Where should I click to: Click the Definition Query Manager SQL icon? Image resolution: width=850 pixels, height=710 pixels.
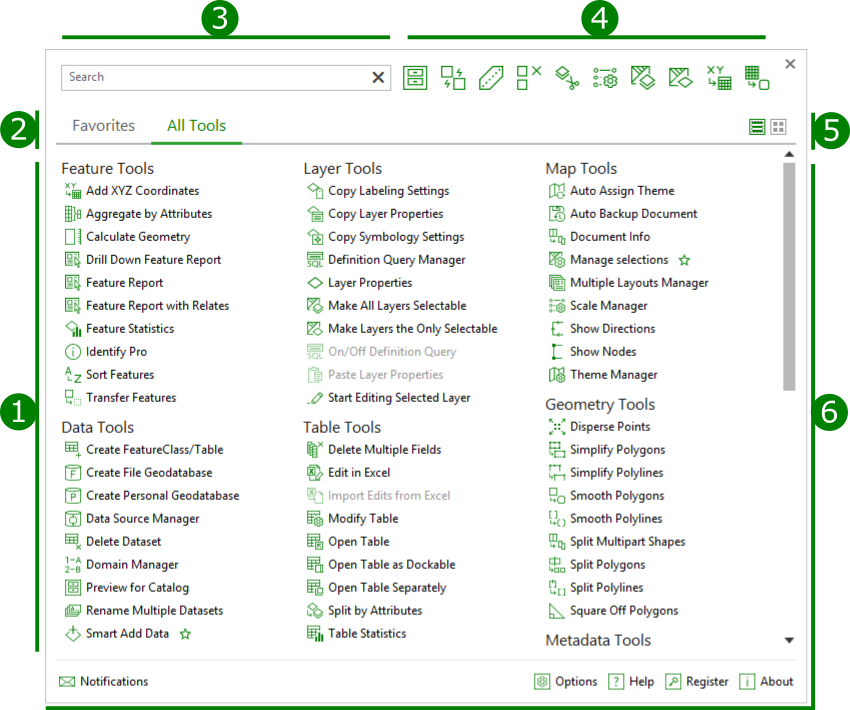(315, 260)
